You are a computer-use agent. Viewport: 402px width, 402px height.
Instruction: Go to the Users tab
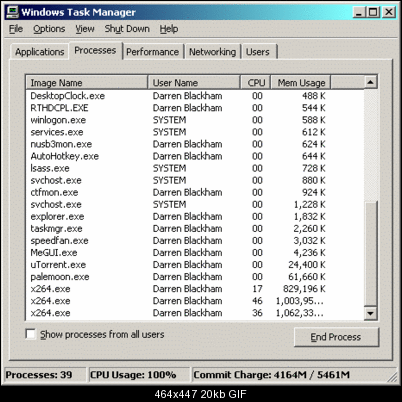pyautogui.click(x=258, y=52)
